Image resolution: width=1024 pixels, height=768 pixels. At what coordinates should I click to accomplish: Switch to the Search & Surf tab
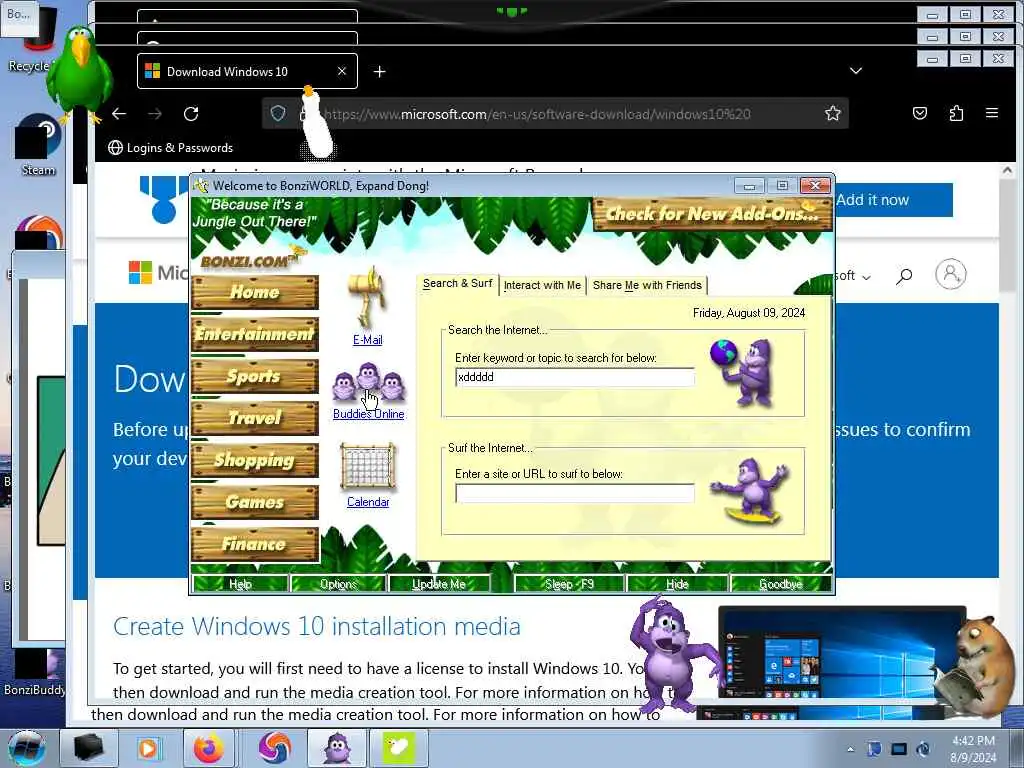tap(457, 283)
